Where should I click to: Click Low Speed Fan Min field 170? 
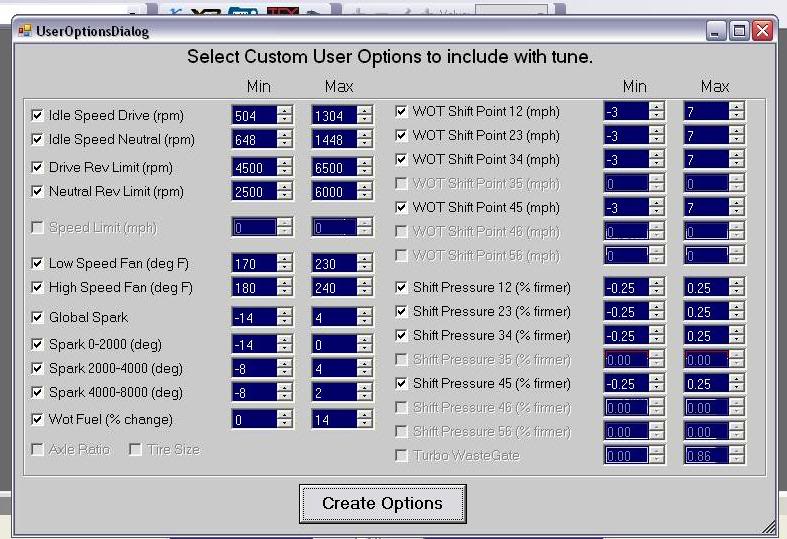coord(254,263)
